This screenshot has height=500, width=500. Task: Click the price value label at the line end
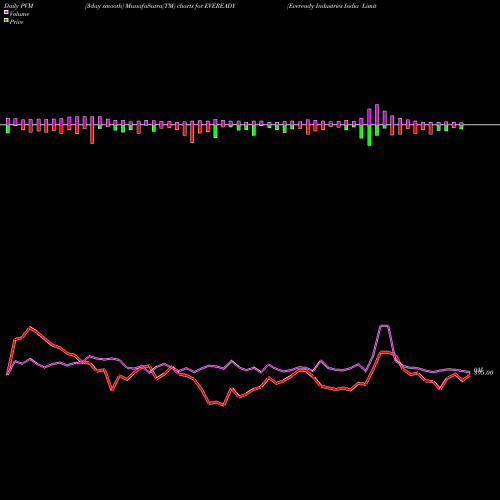coord(483,372)
